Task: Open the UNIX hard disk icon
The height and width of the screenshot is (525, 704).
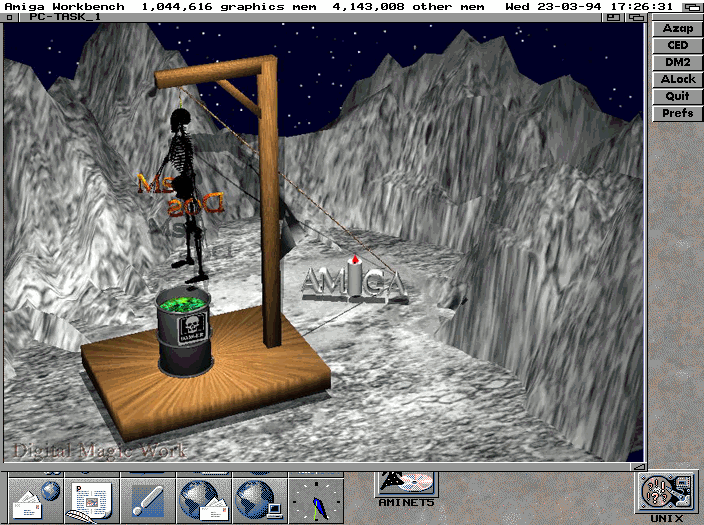Action: click(666, 497)
